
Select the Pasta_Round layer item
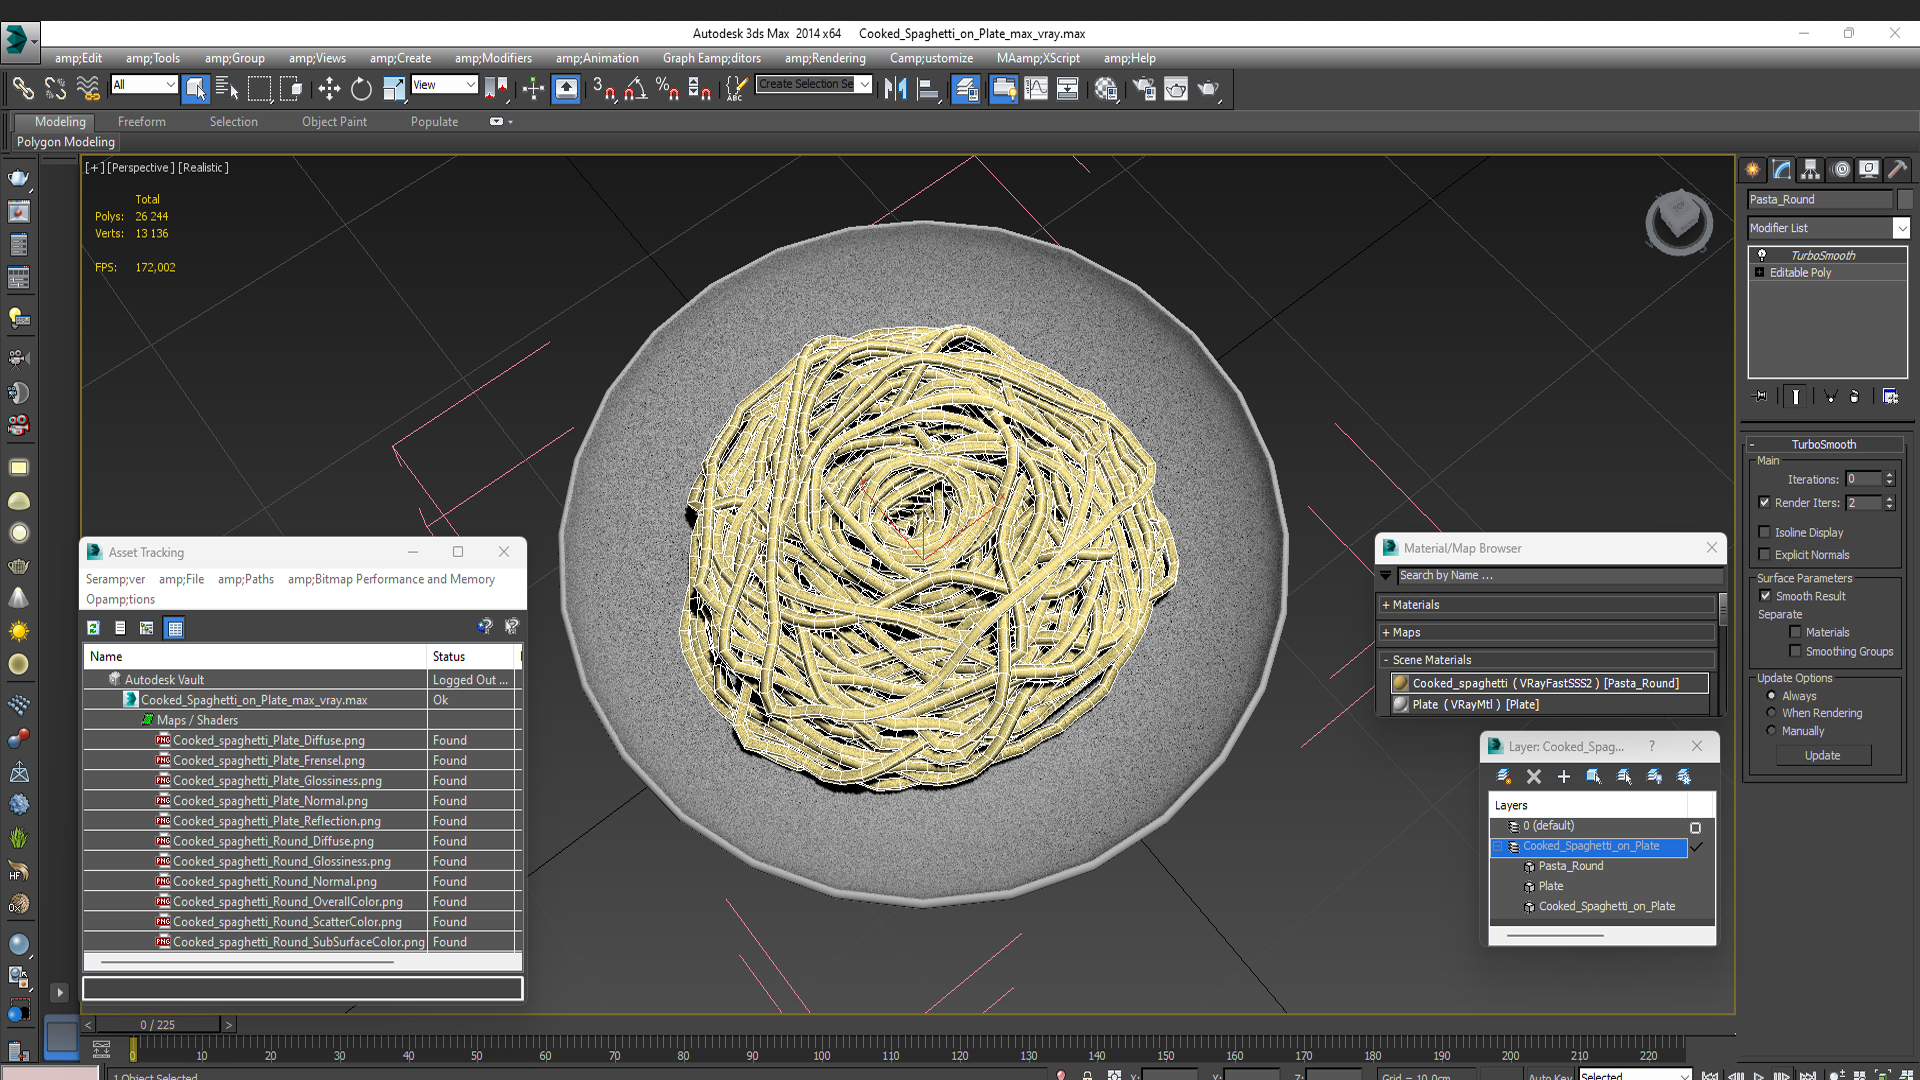click(x=1570, y=866)
